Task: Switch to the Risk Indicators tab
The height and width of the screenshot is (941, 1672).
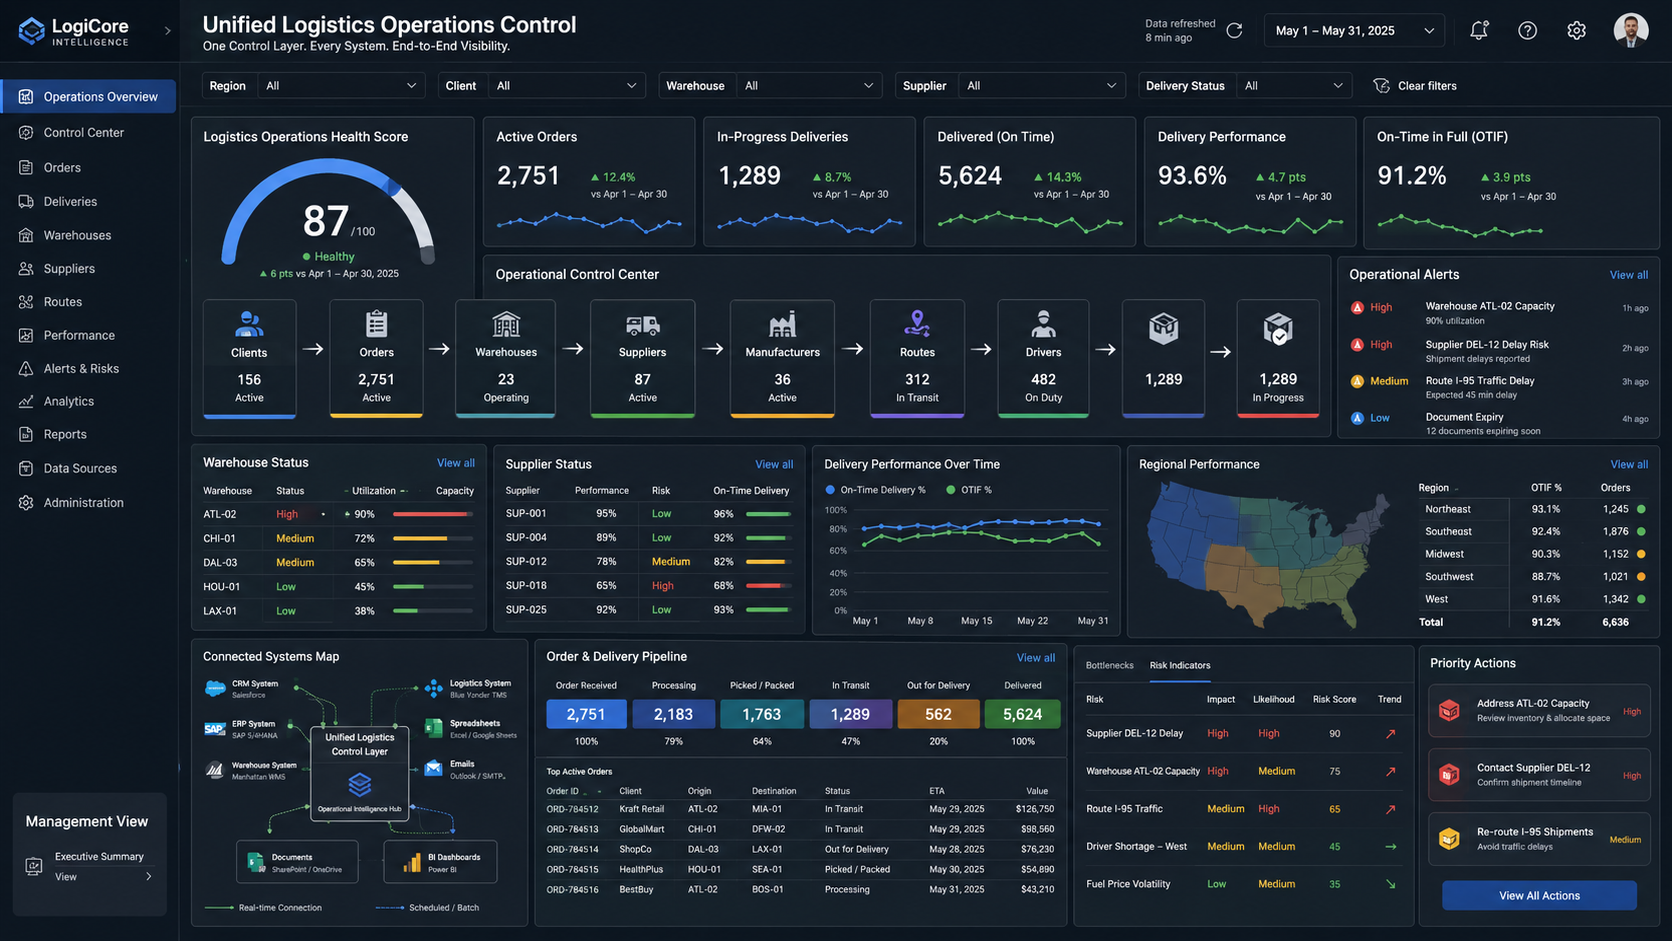Action: 1180,666
